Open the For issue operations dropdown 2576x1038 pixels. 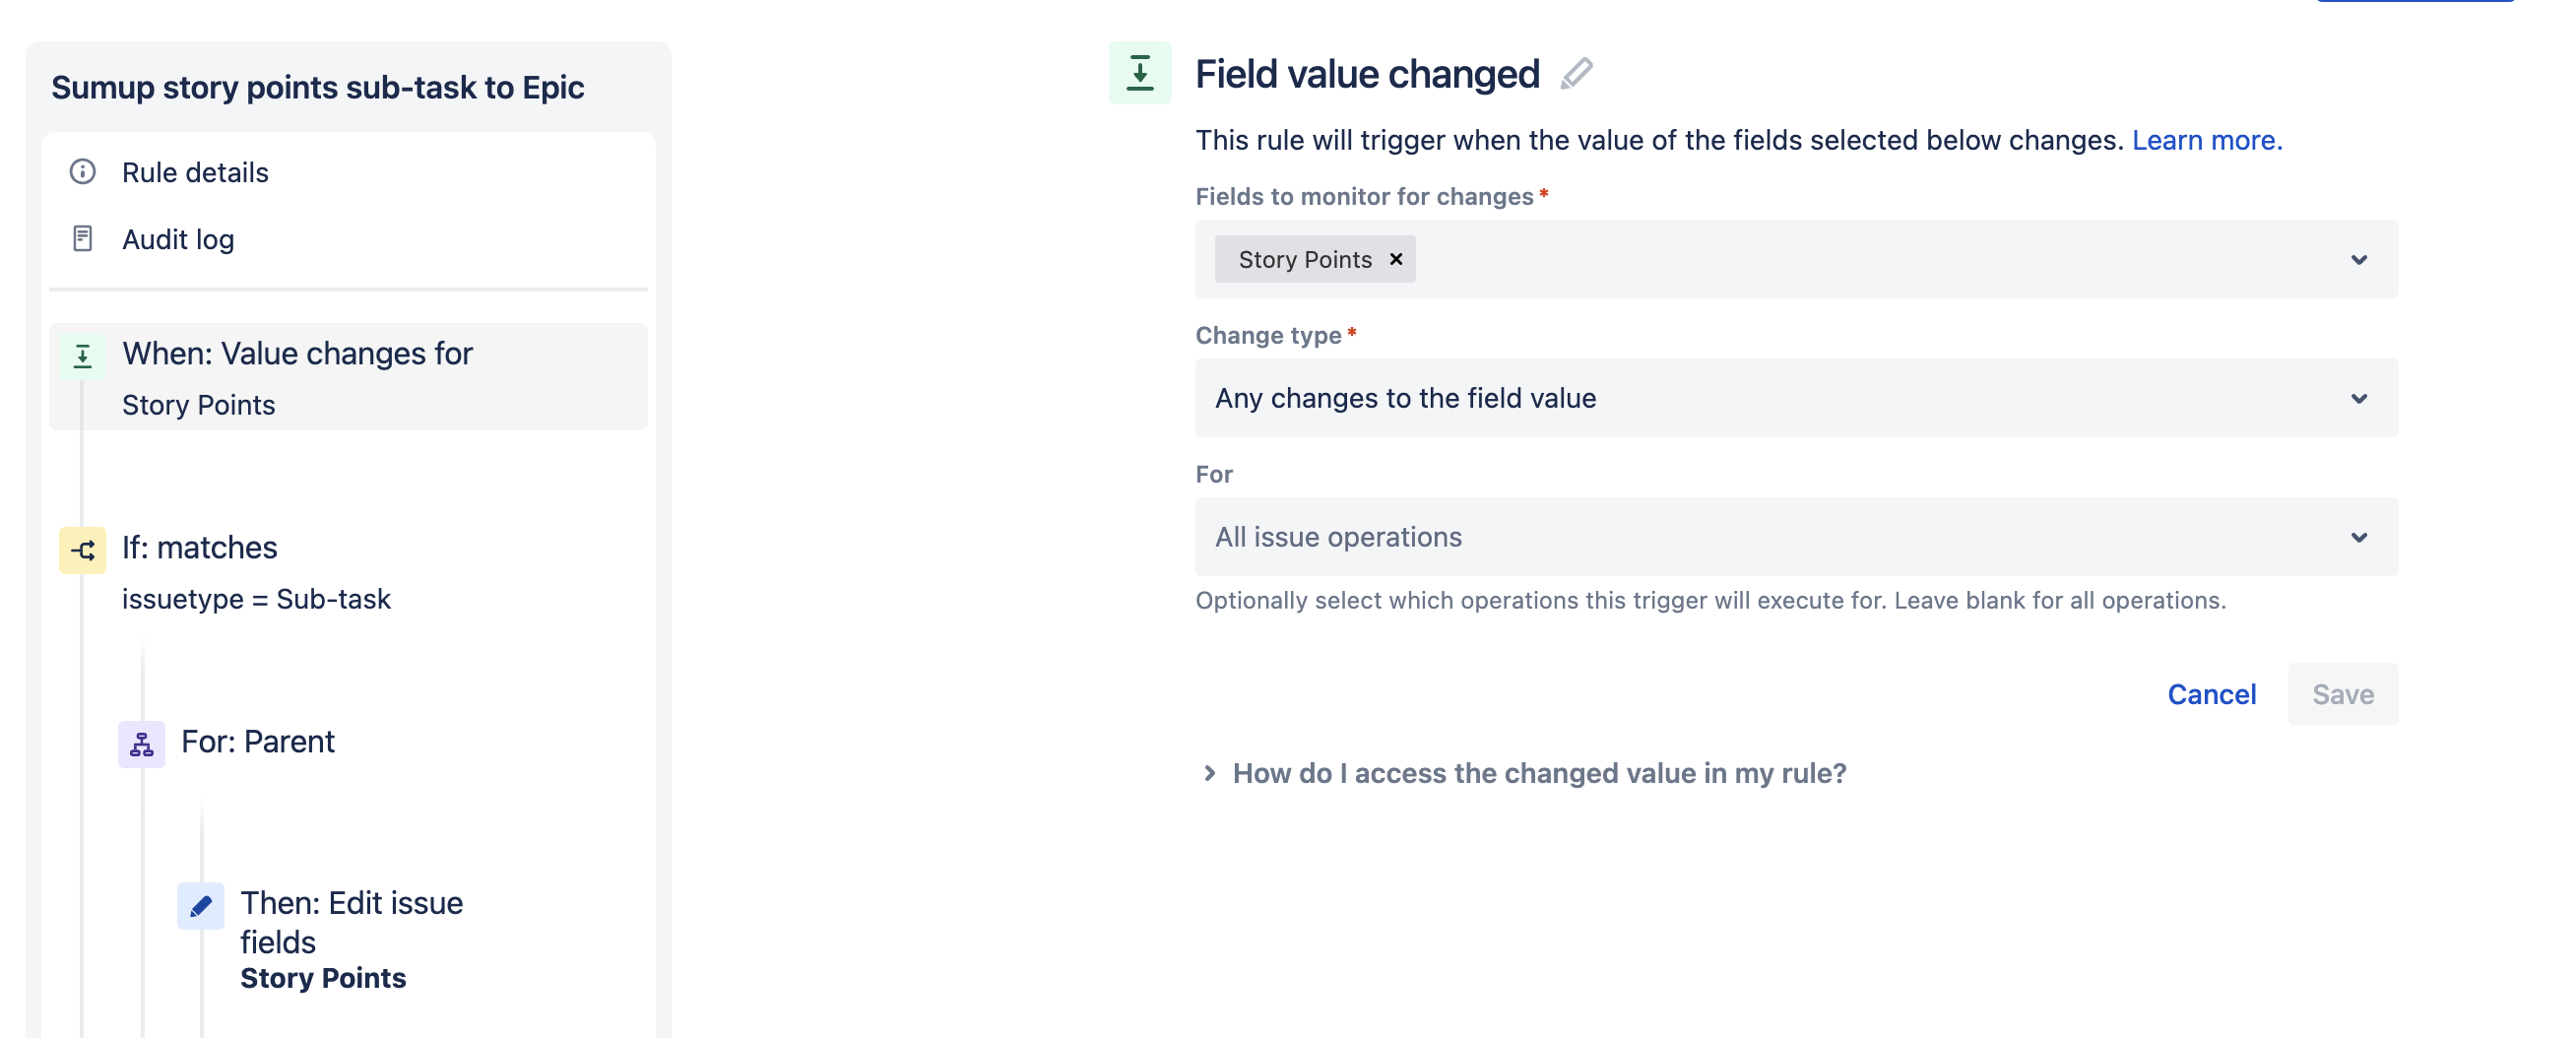(x=2358, y=537)
